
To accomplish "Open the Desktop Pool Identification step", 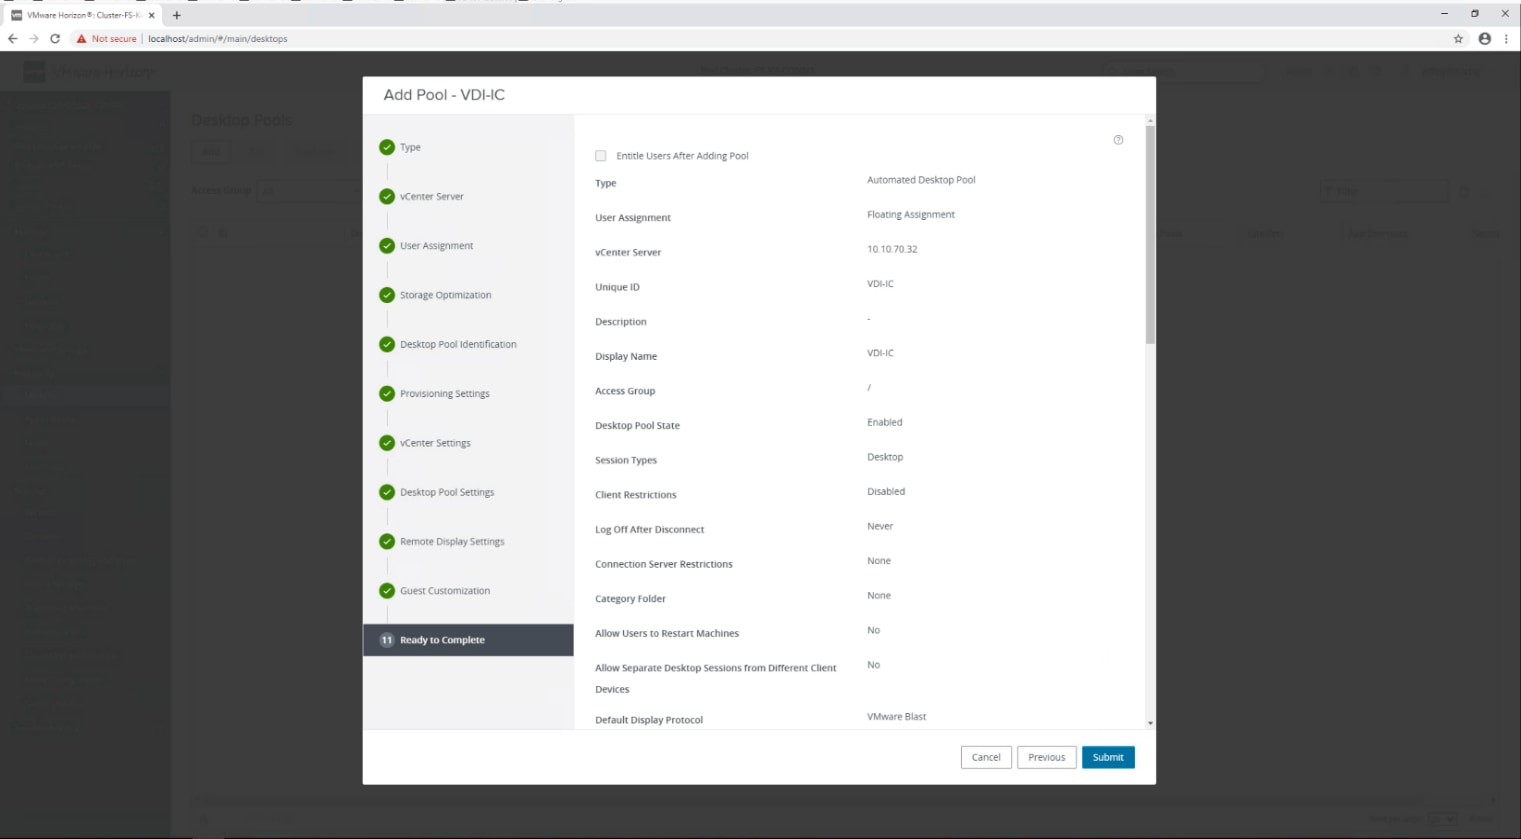I will [x=458, y=344].
